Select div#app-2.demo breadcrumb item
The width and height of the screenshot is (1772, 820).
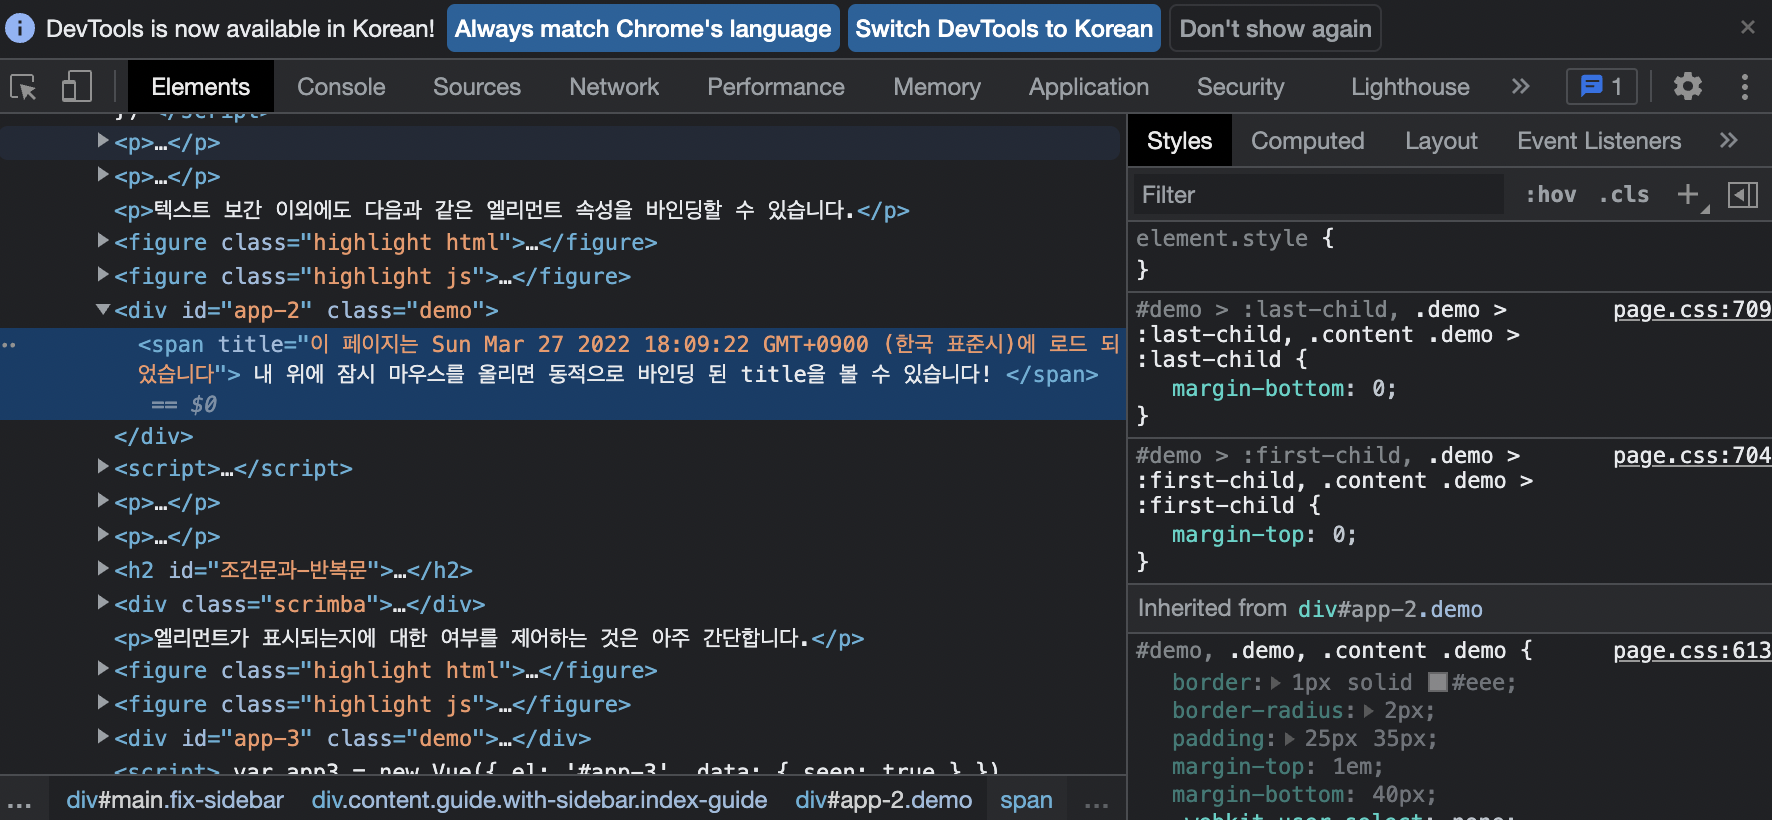[883, 800]
